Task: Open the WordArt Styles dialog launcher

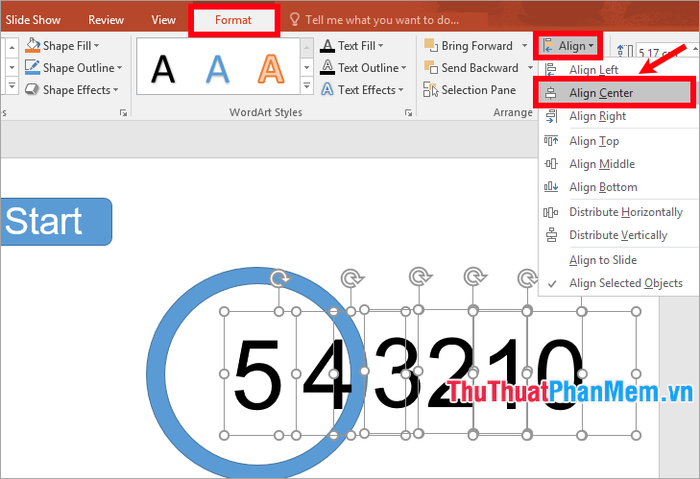Action: pos(408,112)
